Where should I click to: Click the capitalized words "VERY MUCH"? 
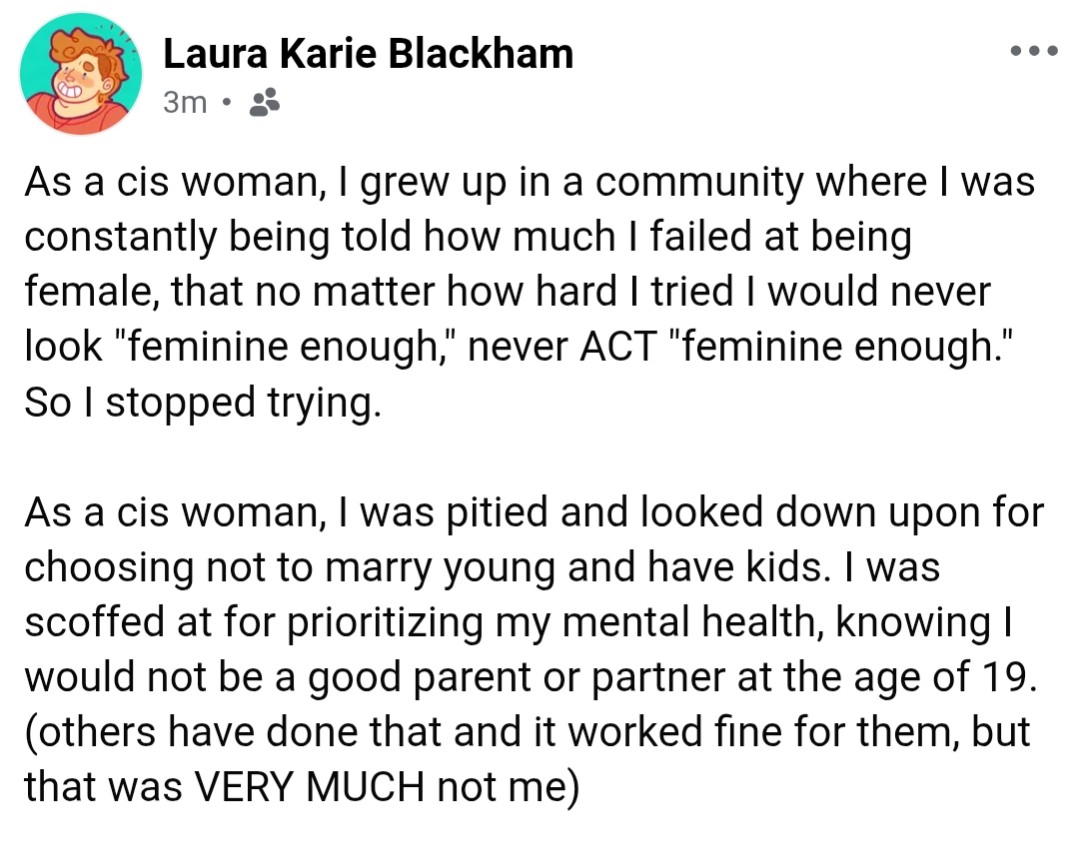point(307,786)
